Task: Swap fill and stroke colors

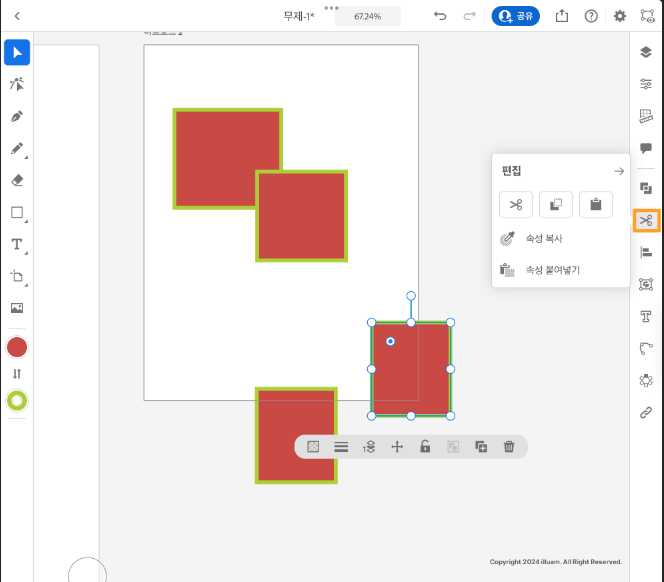Action: (17, 374)
